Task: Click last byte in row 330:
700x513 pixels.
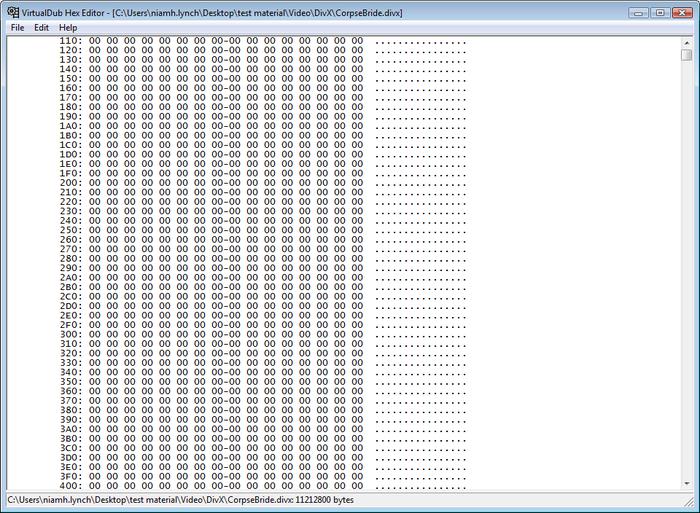Action: pos(357,363)
